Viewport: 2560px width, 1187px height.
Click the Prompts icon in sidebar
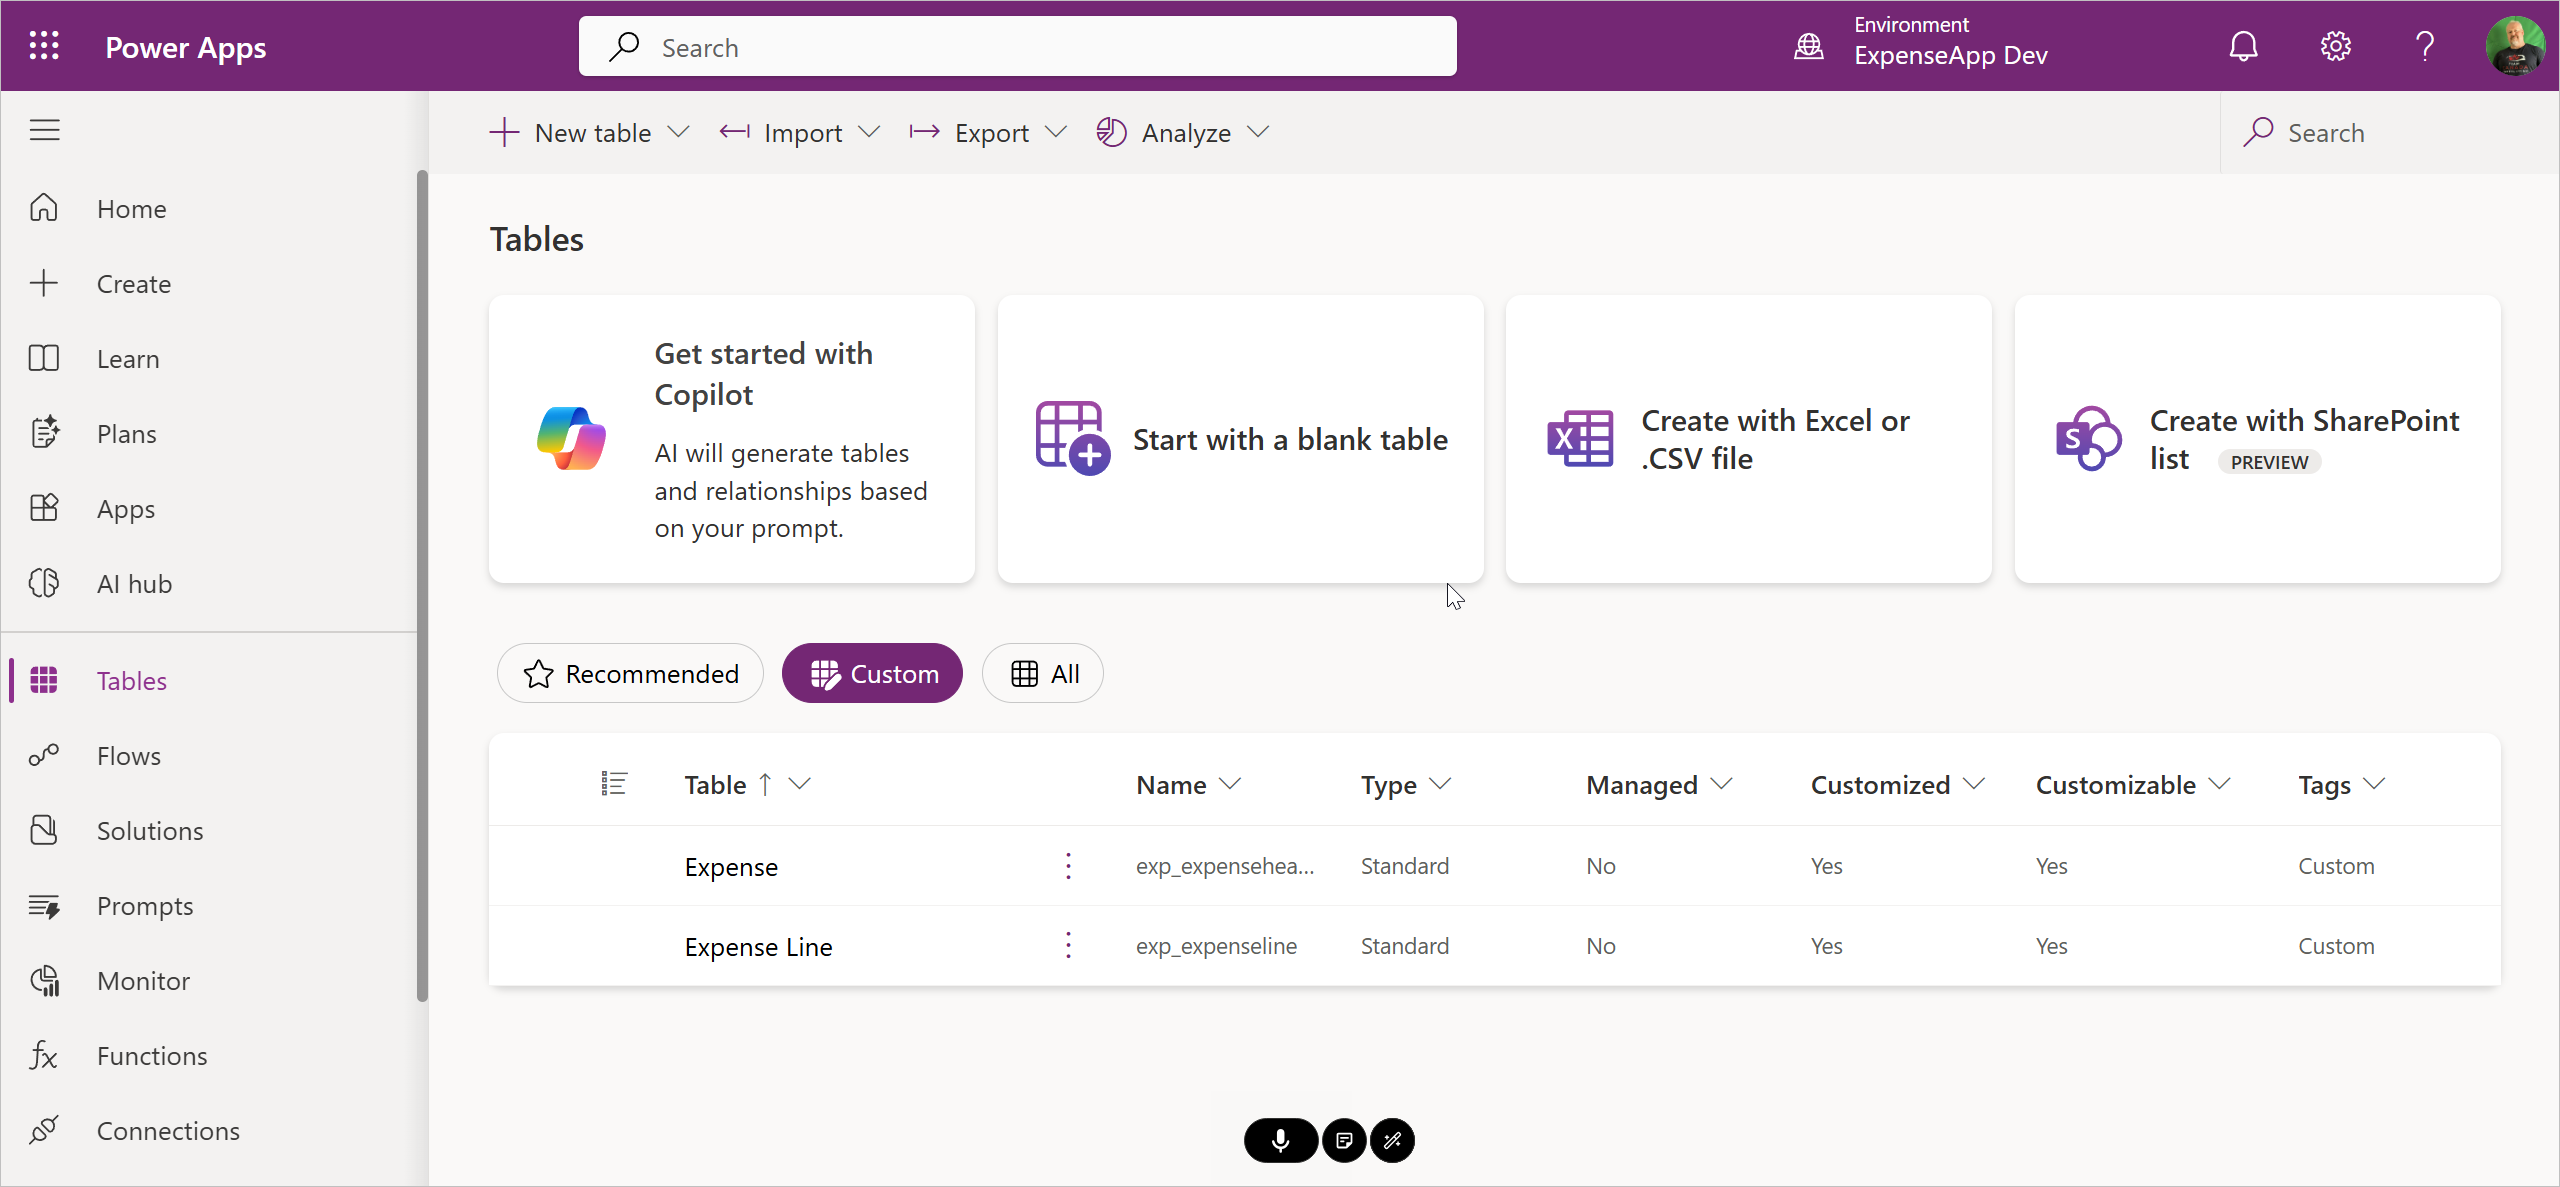click(44, 906)
